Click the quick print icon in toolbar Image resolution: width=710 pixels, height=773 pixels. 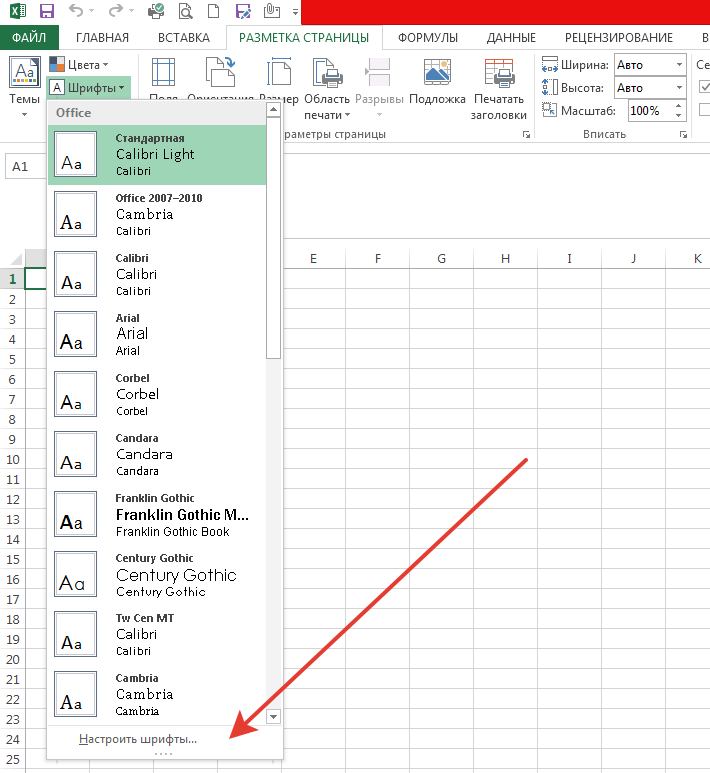[156, 10]
